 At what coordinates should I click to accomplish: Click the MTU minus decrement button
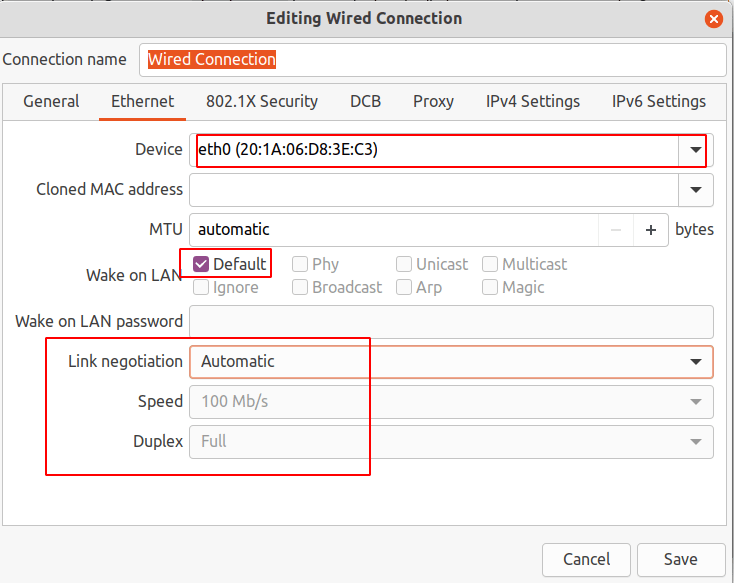click(616, 230)
